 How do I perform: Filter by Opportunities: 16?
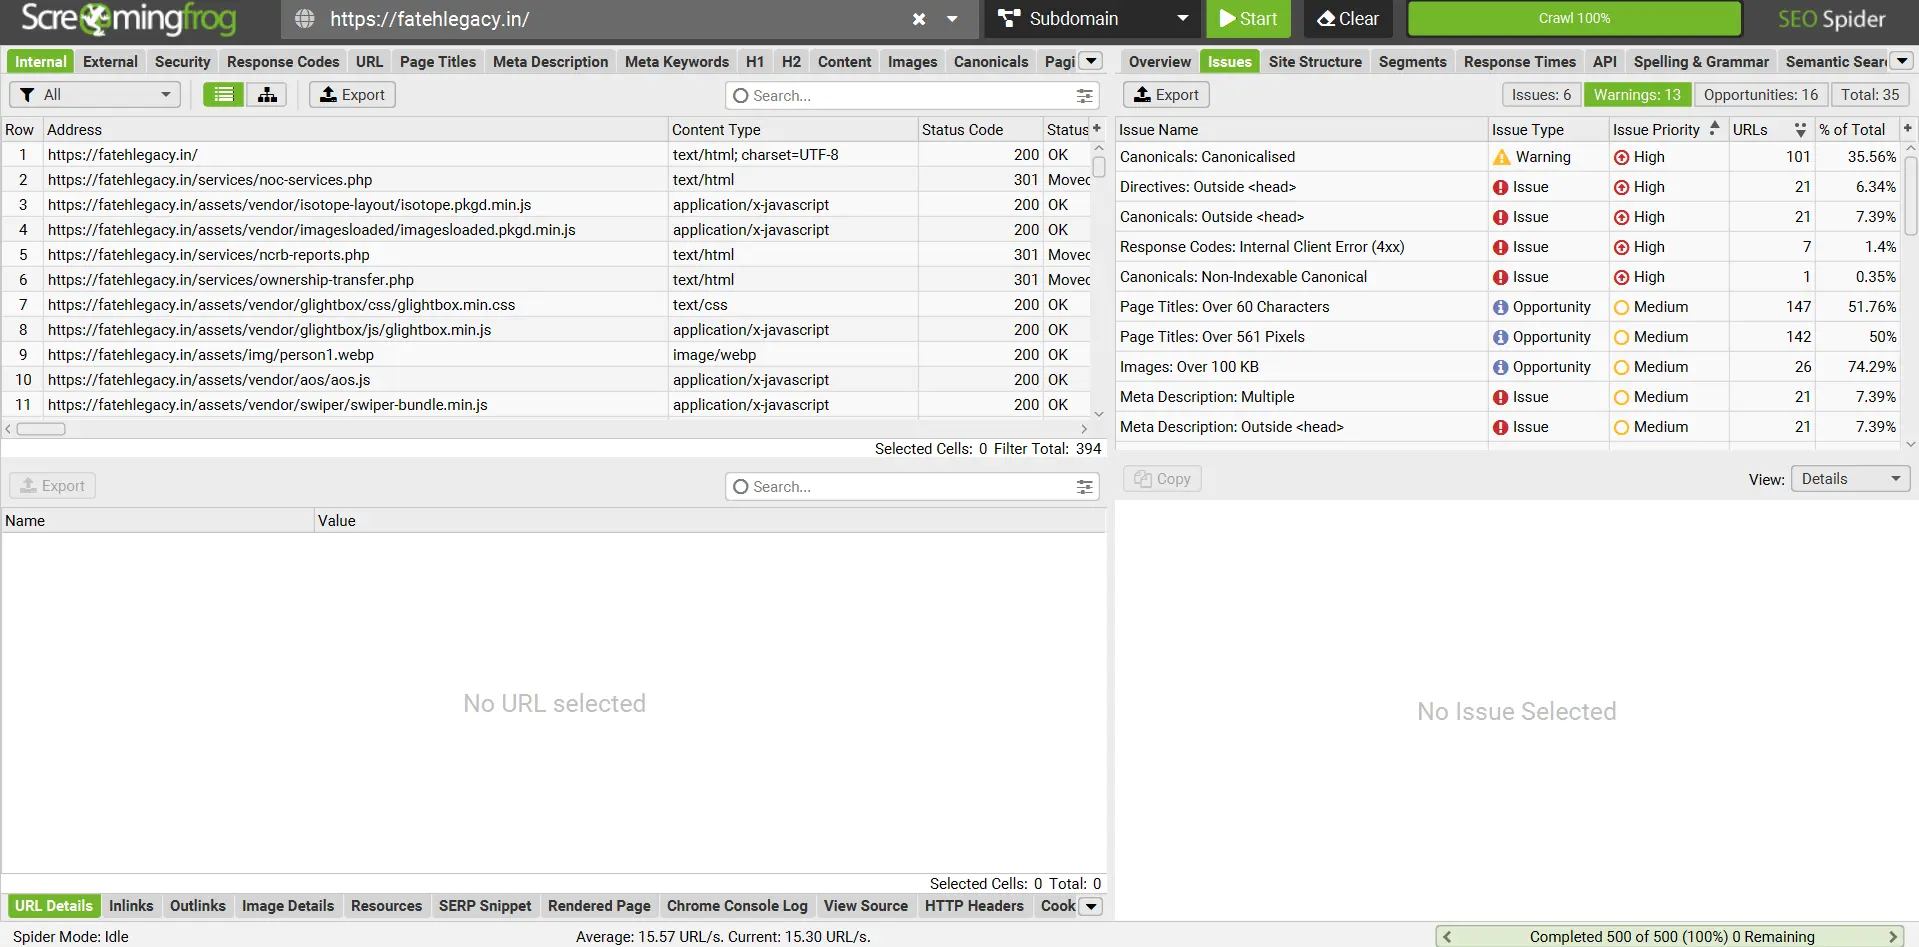click(1760, 95)
